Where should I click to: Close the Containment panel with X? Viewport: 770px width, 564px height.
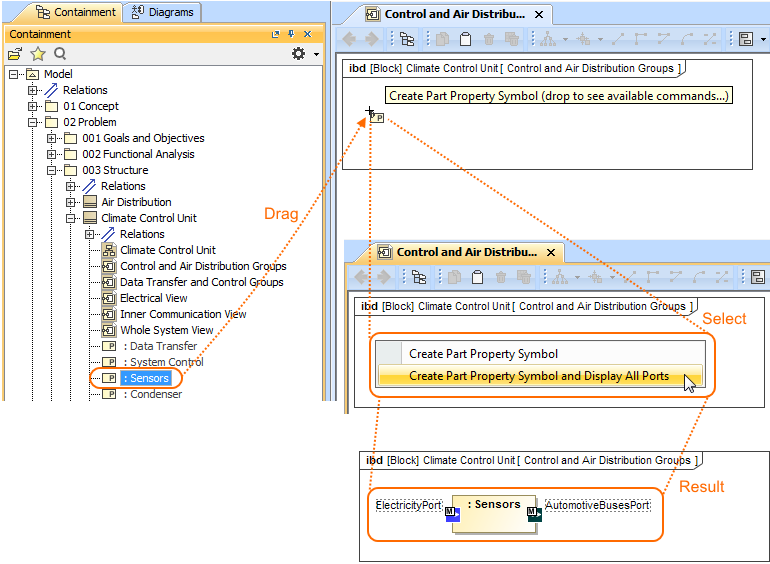305,34
